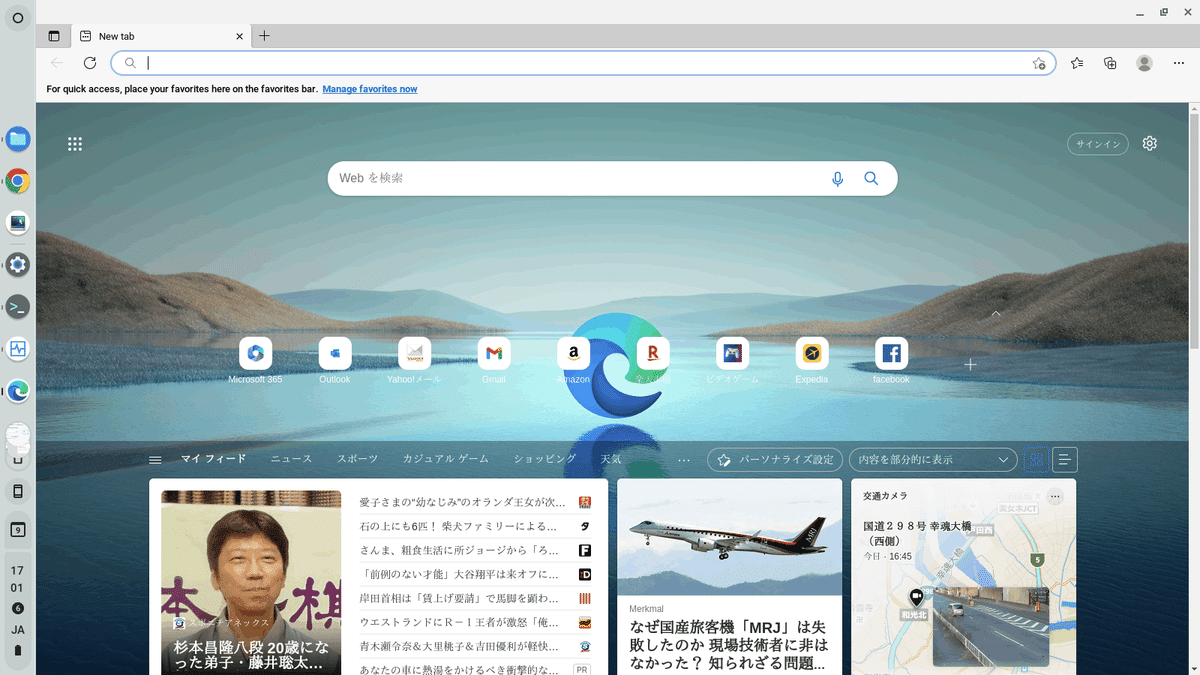Add a new quick link site
This screenshot has width=1200, height=675.
970,365
